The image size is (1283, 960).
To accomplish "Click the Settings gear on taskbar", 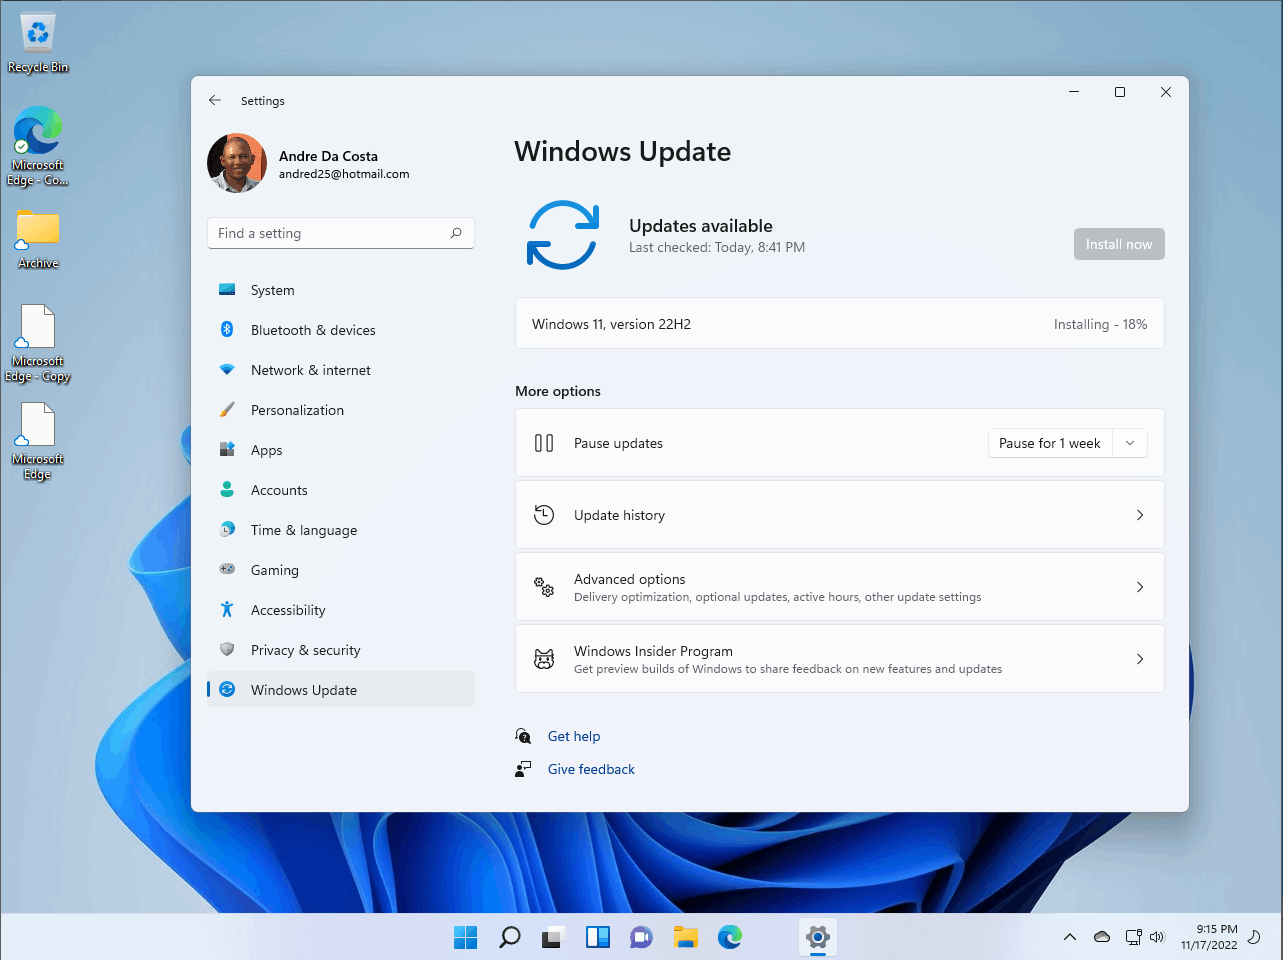I will click(818, 937).
